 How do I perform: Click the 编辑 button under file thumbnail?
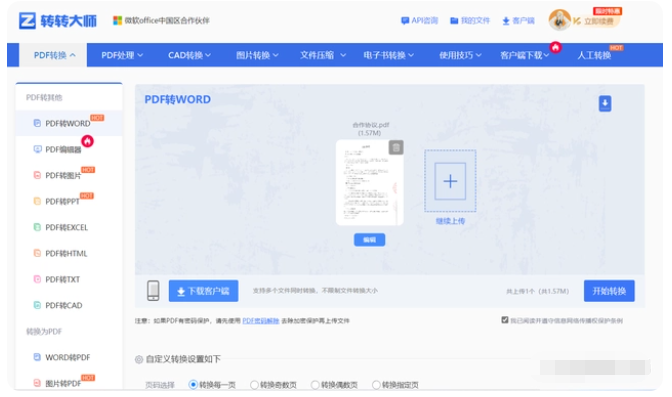pyautogui.click(x=369, y=240)
